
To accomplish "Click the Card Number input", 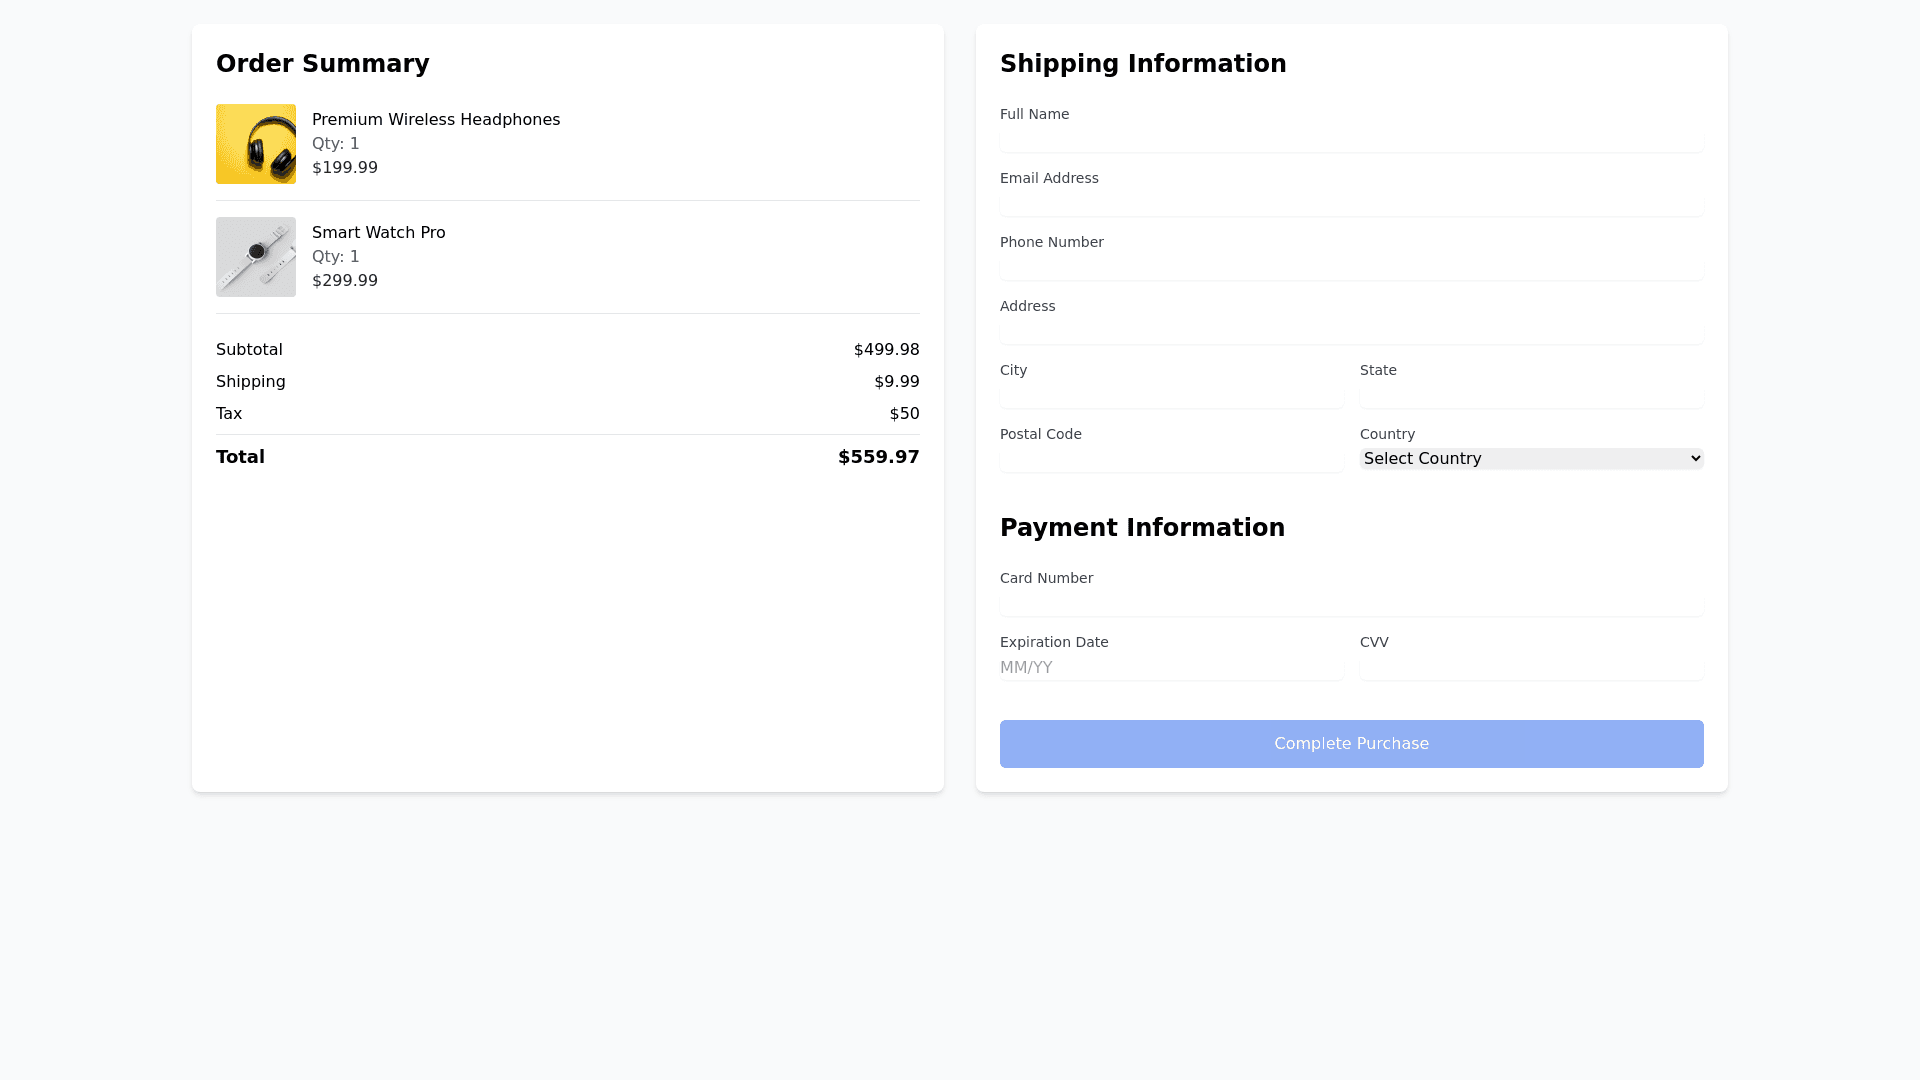I will point(1351,604).
